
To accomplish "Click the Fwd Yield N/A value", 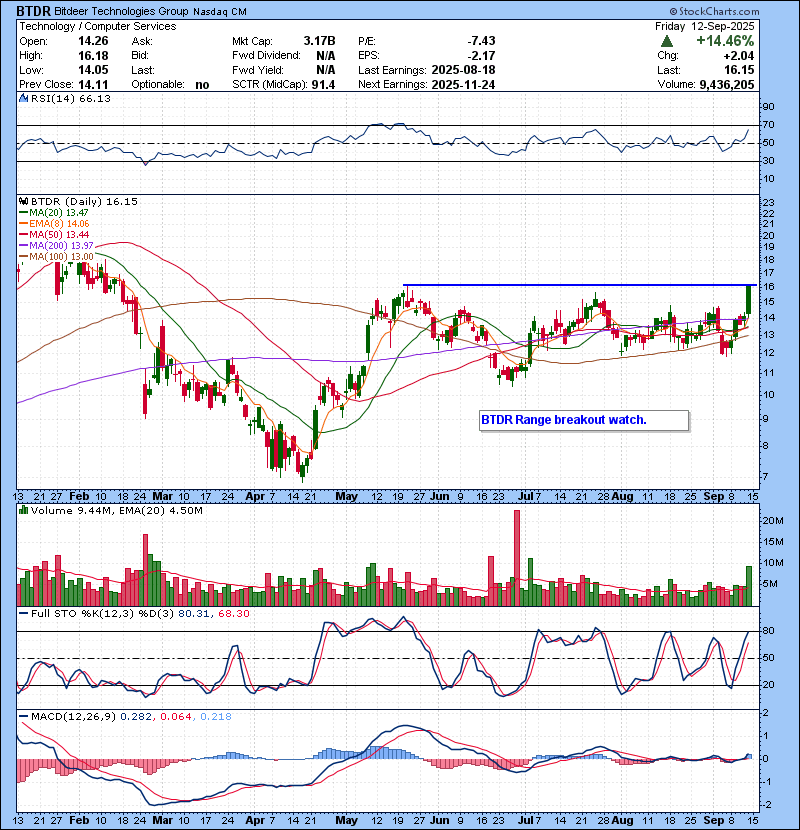I will coord(326,70).
